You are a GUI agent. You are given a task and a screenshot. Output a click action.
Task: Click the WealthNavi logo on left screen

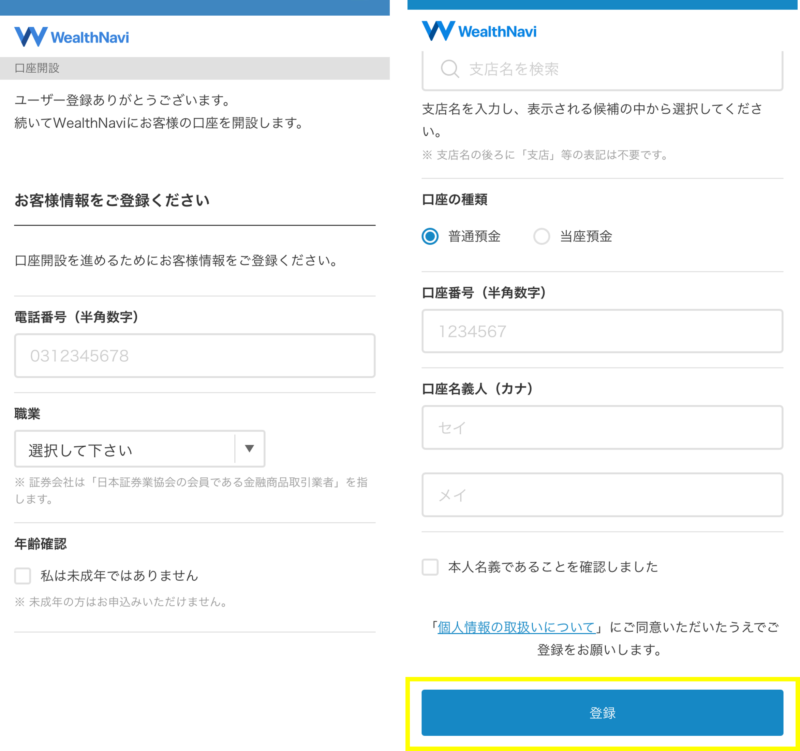[x=71, y=37]
